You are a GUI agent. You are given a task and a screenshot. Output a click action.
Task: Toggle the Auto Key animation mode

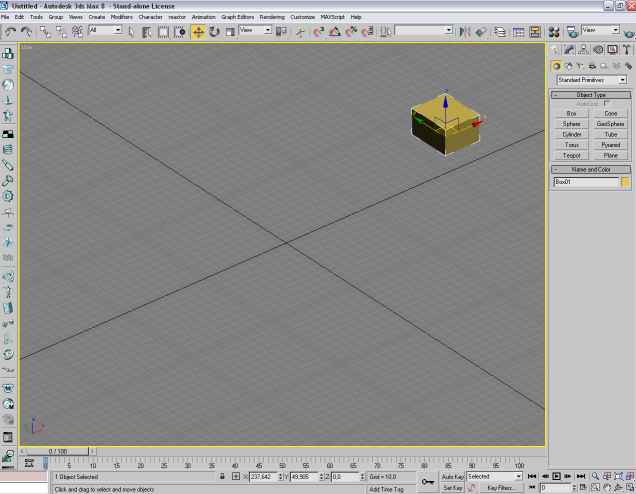coord(453,477)
